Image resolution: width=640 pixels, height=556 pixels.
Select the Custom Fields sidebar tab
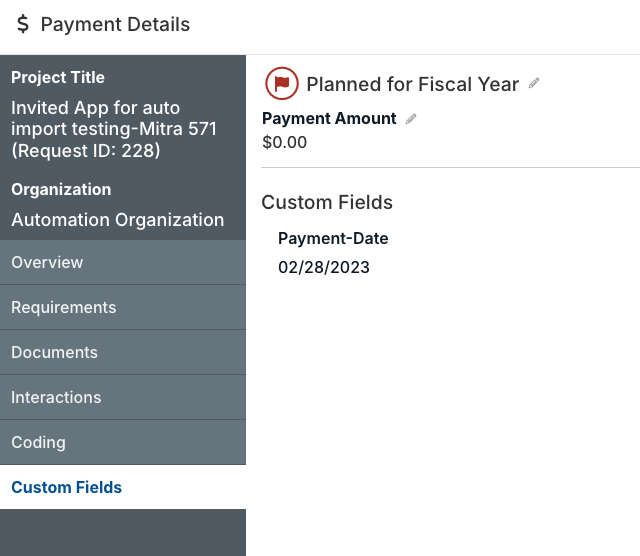click(123, 487)
